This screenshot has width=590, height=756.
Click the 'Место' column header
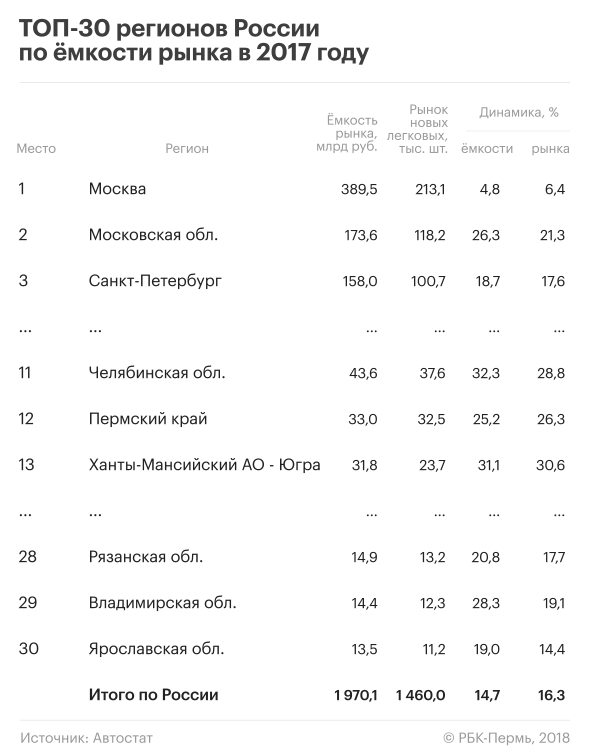36,148
